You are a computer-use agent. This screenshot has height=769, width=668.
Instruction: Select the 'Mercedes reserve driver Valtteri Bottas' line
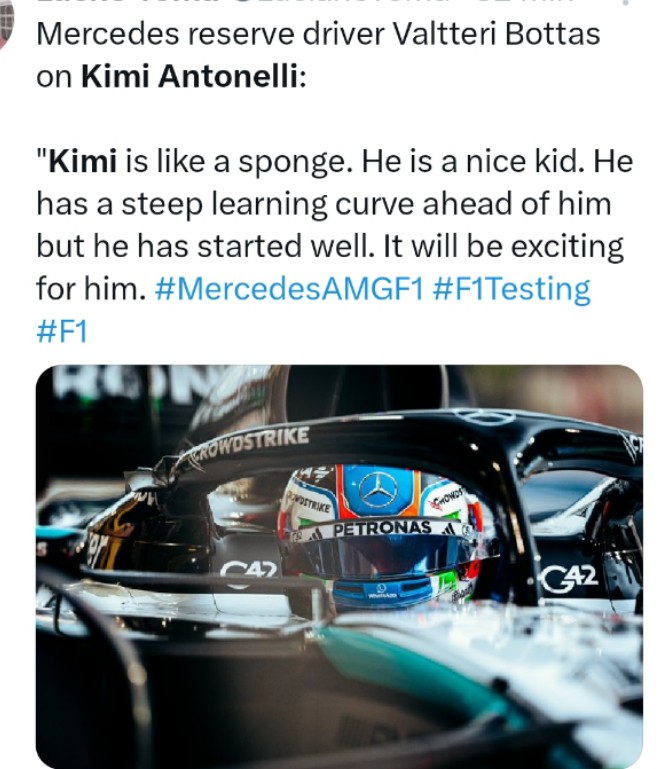tap(318, 34)
